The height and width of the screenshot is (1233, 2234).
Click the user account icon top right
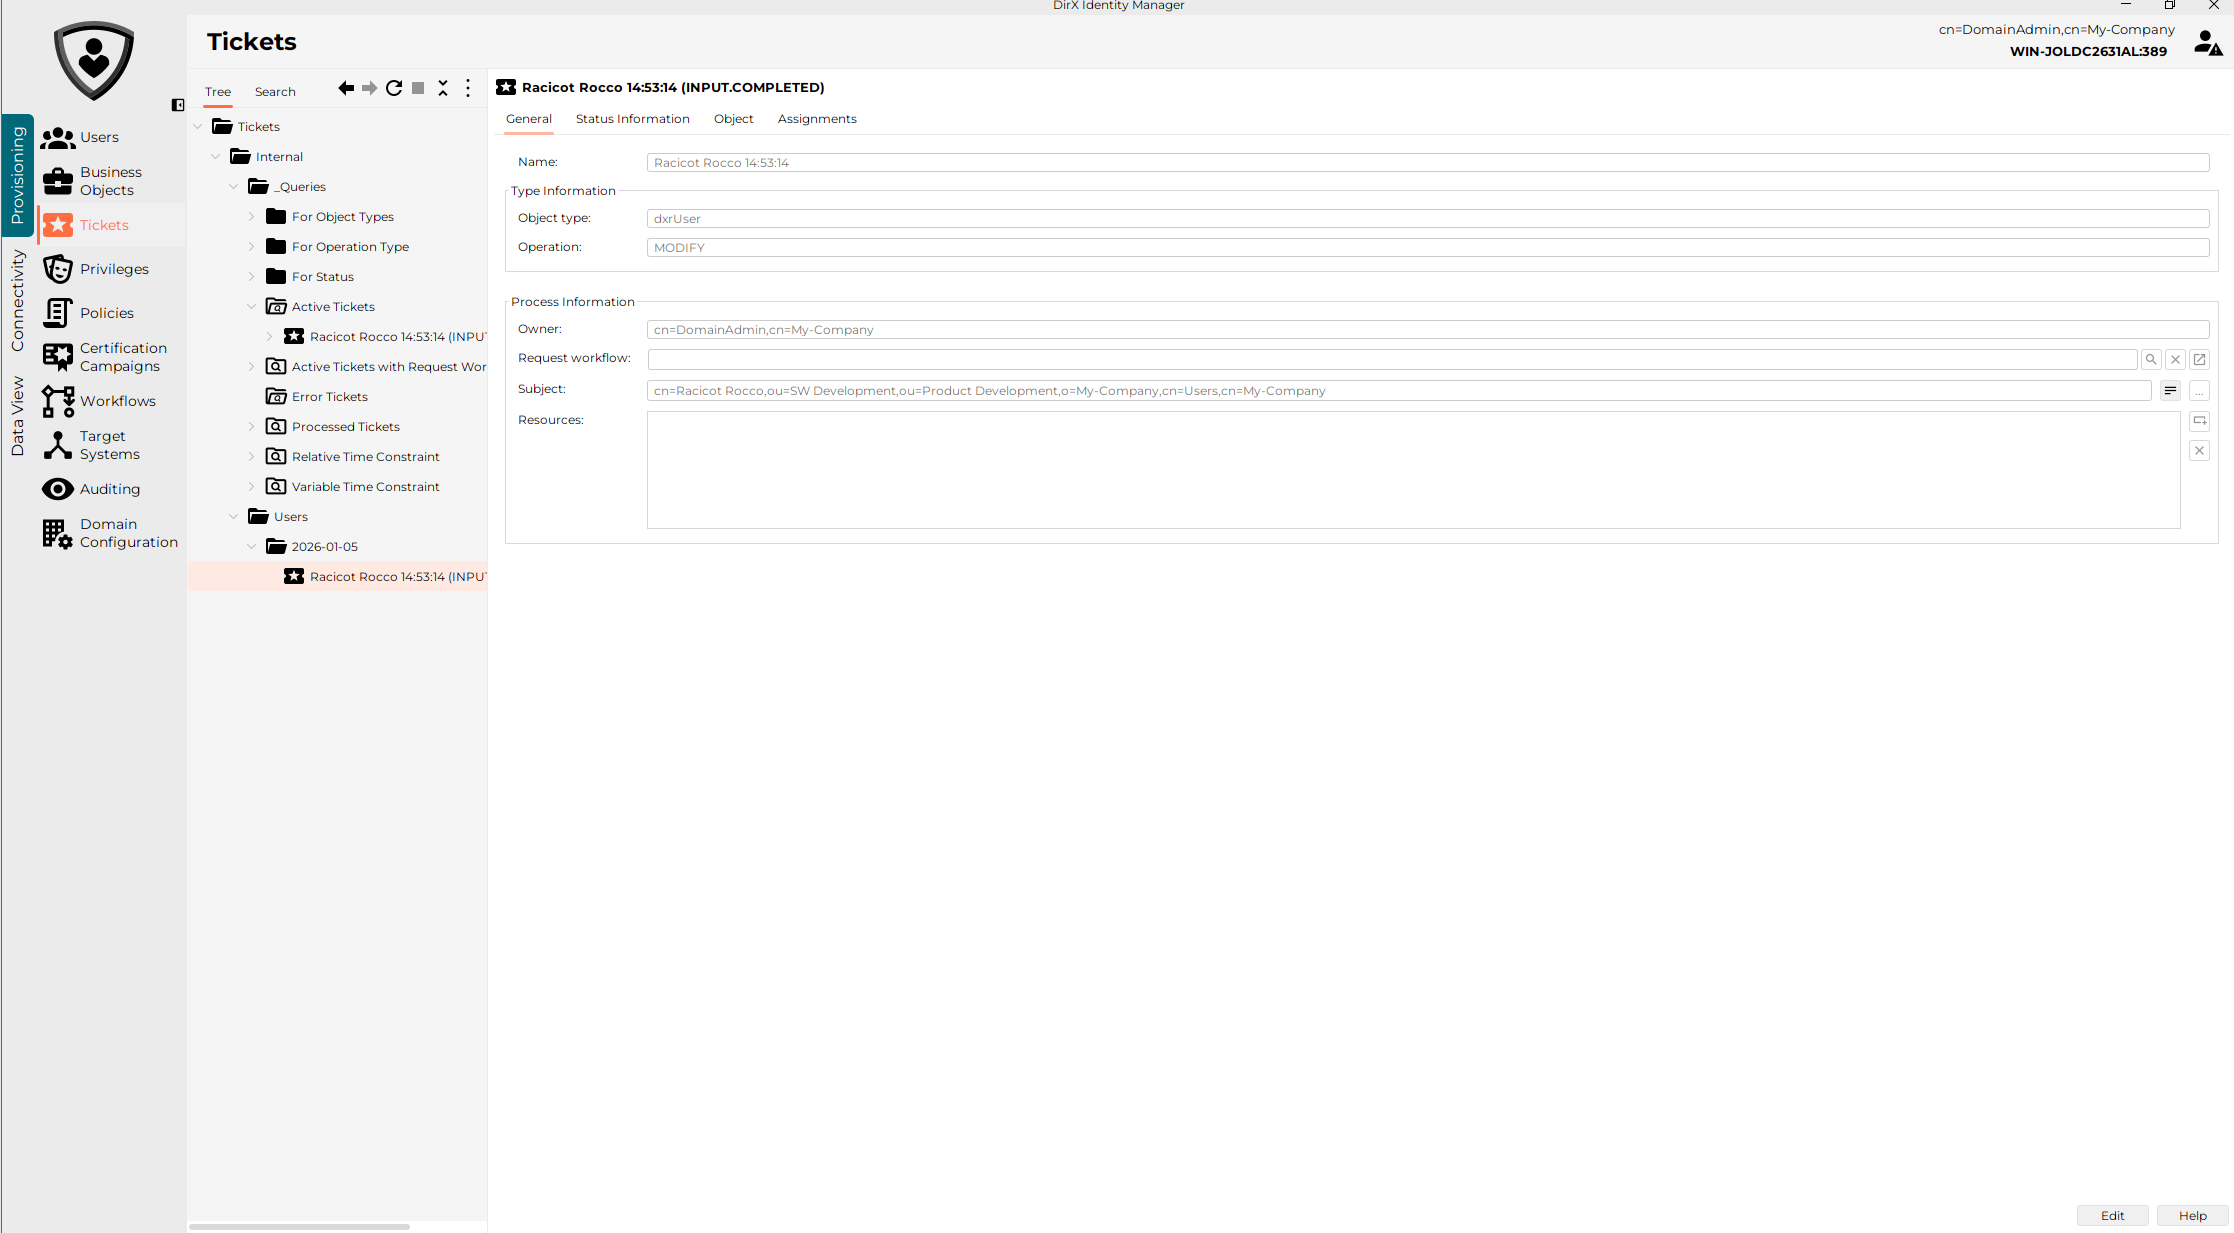[x=2207, y=42]
